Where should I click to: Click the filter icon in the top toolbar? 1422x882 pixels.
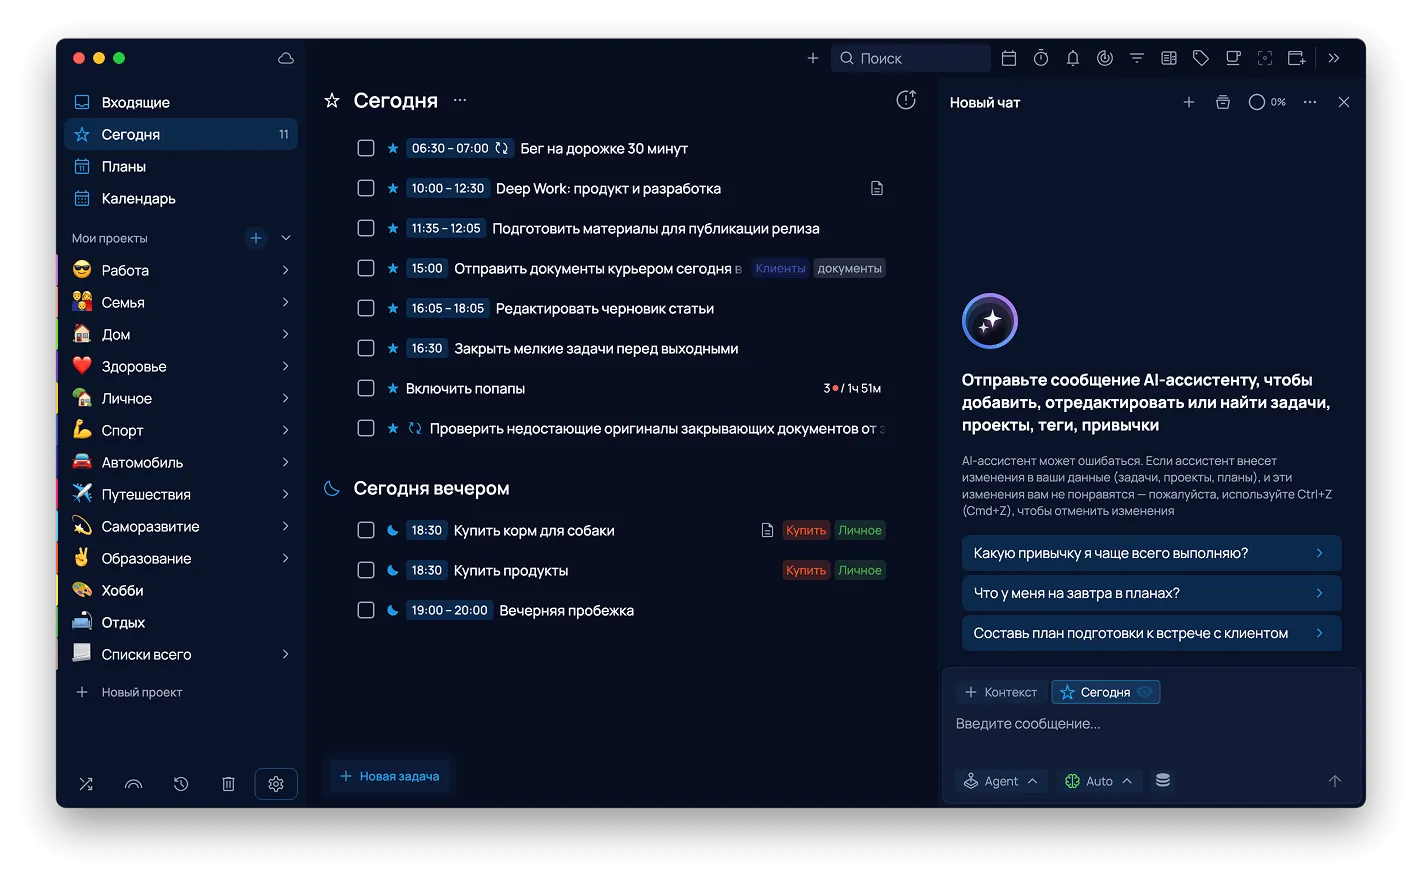(x=1137, y=58)
